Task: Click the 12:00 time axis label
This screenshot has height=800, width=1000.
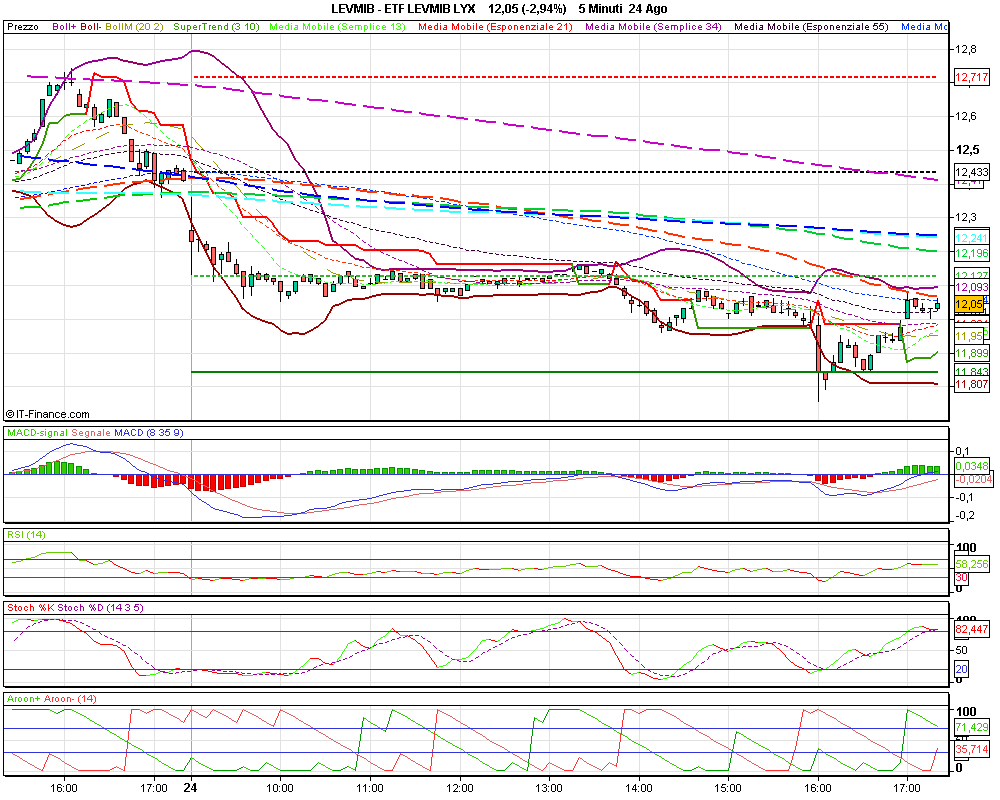Action: [x=460, y=788]
